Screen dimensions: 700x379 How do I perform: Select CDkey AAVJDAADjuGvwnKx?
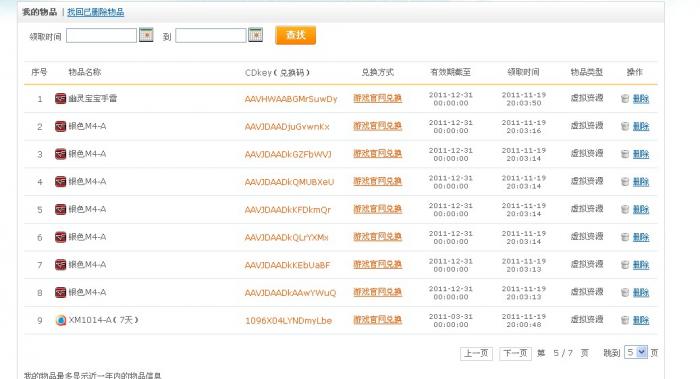pyautogui.click(x=287, y=127)
